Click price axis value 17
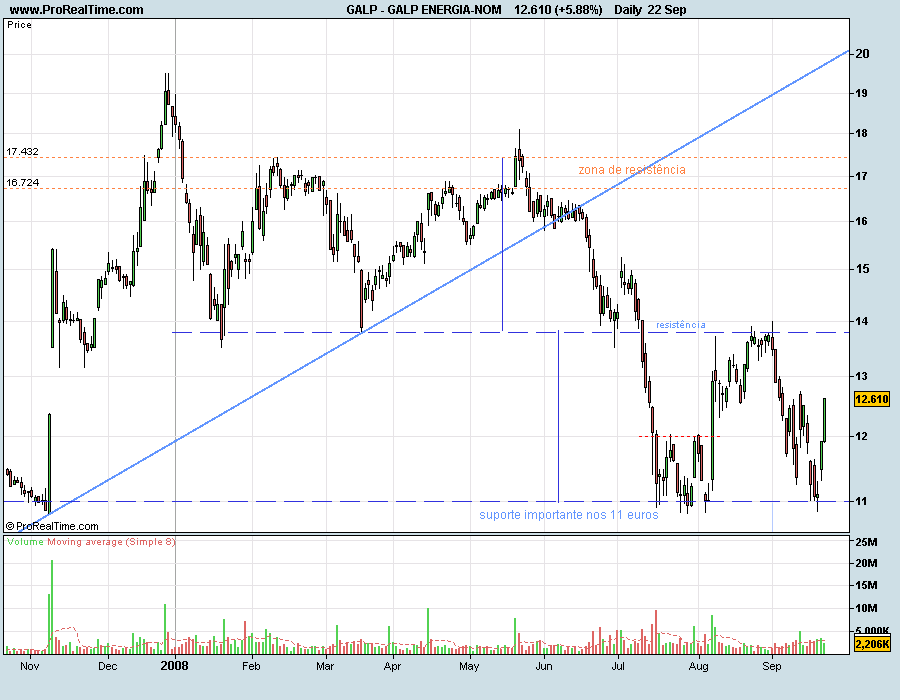 pos(861,176)
